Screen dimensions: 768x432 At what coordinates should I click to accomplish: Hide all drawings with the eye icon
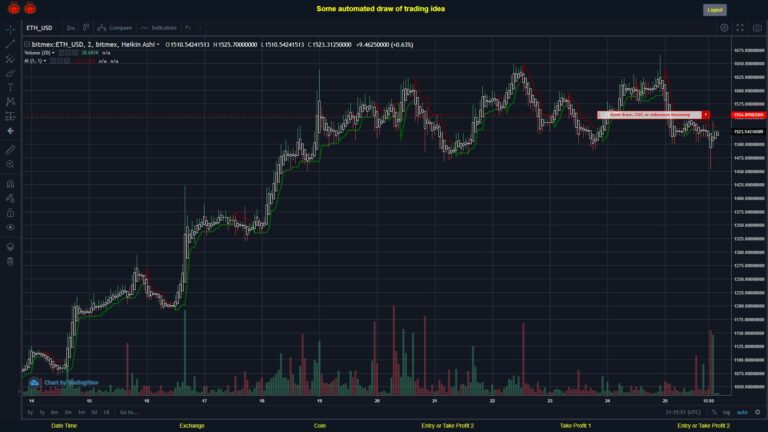coord(10,227)
